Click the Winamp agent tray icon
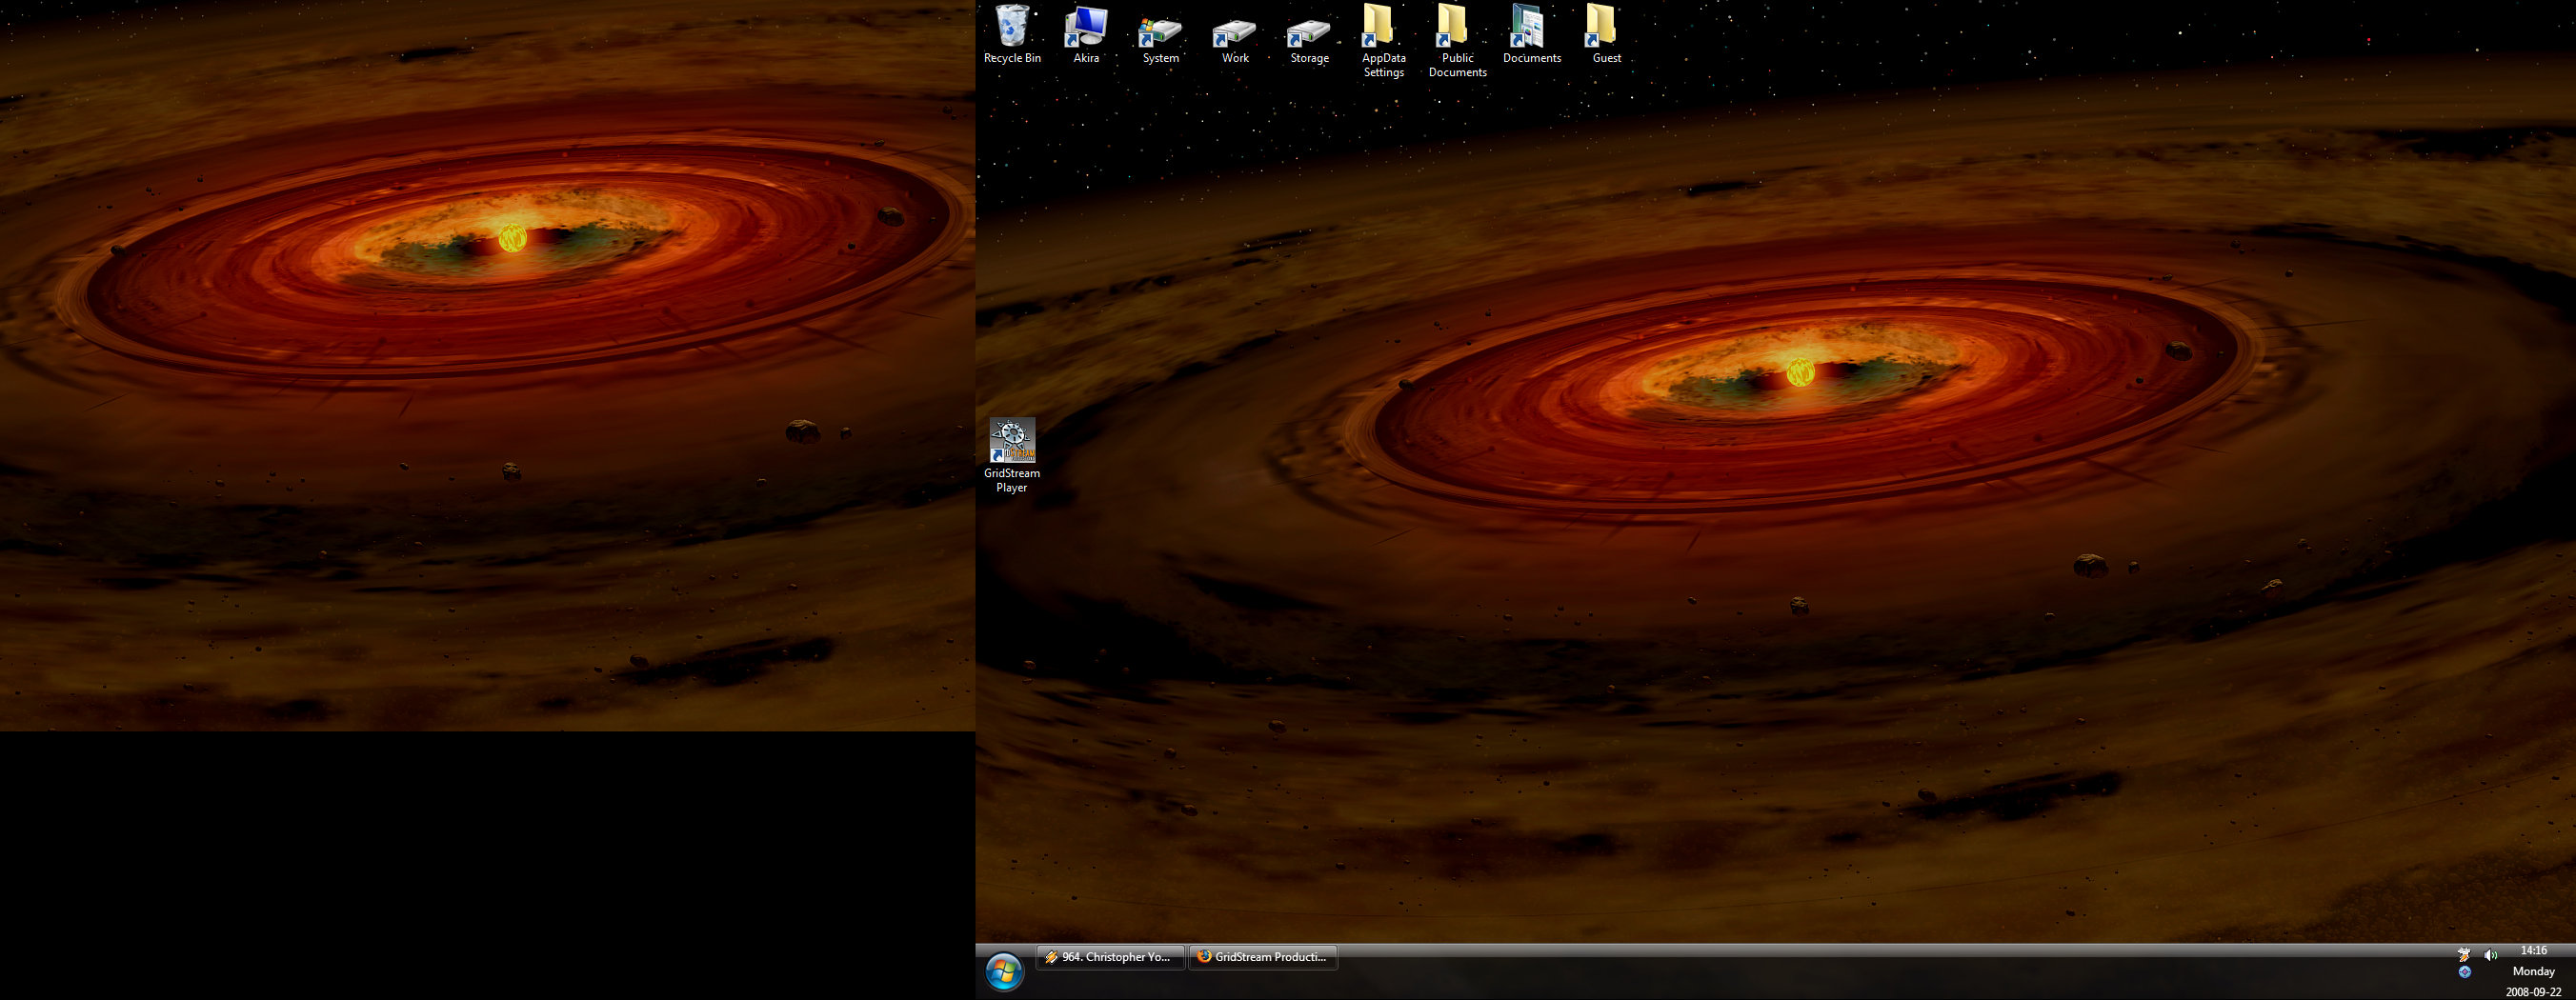 tap(2465, 955)
